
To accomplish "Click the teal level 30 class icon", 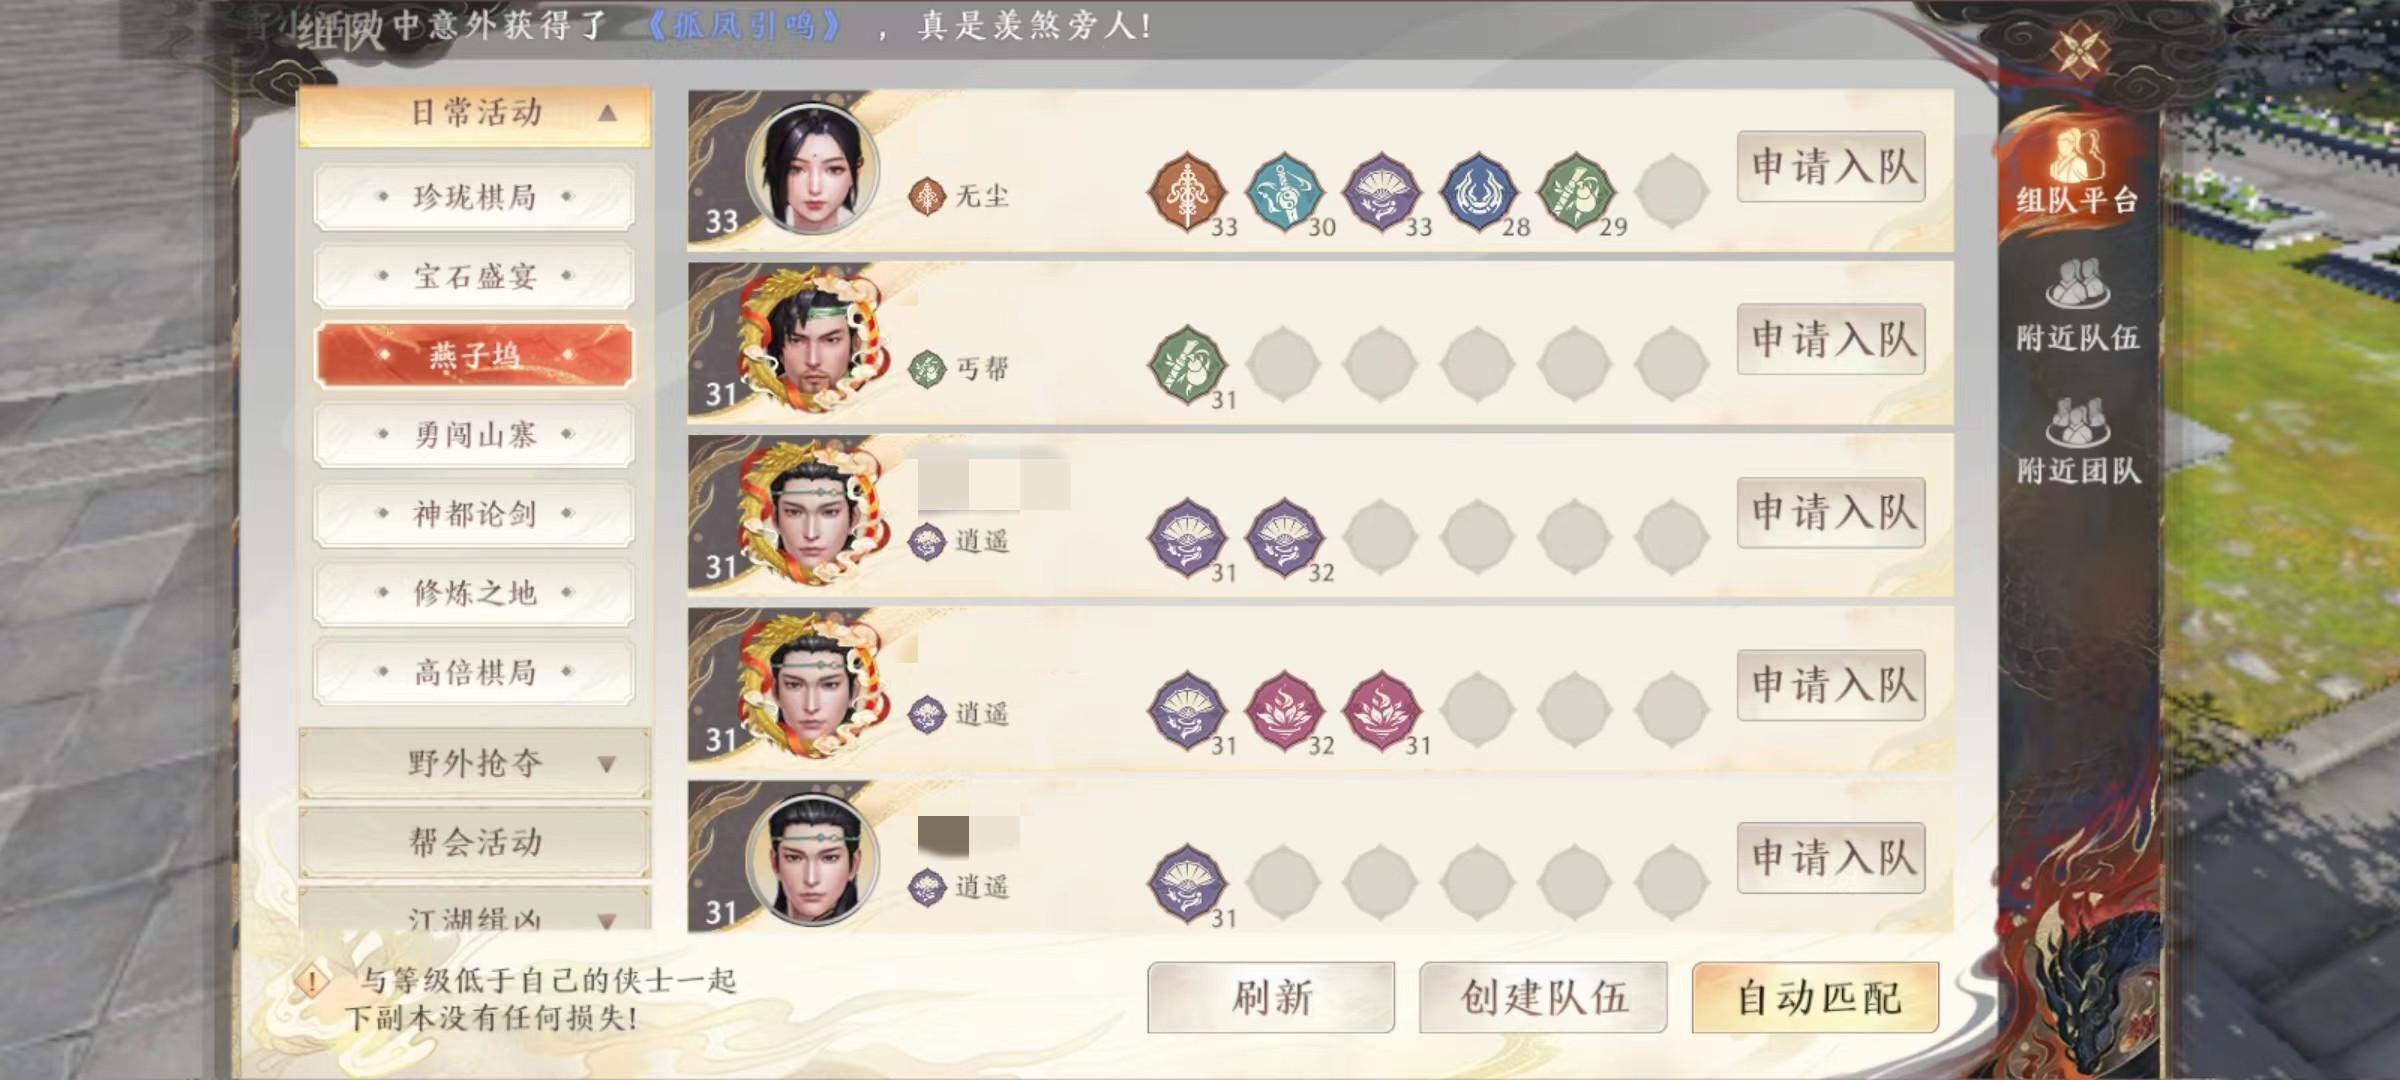I will tap(1285, 192).
